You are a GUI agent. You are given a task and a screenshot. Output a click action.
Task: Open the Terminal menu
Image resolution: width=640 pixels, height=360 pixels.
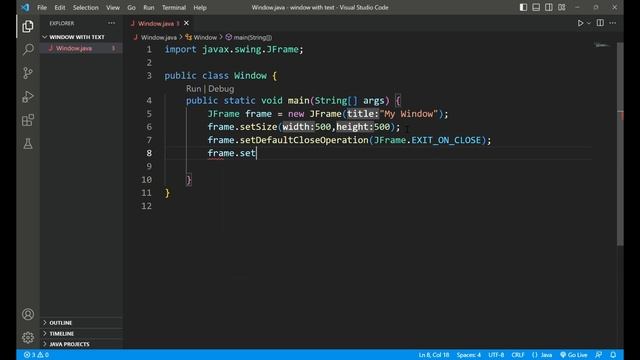(x=173, y=7)
